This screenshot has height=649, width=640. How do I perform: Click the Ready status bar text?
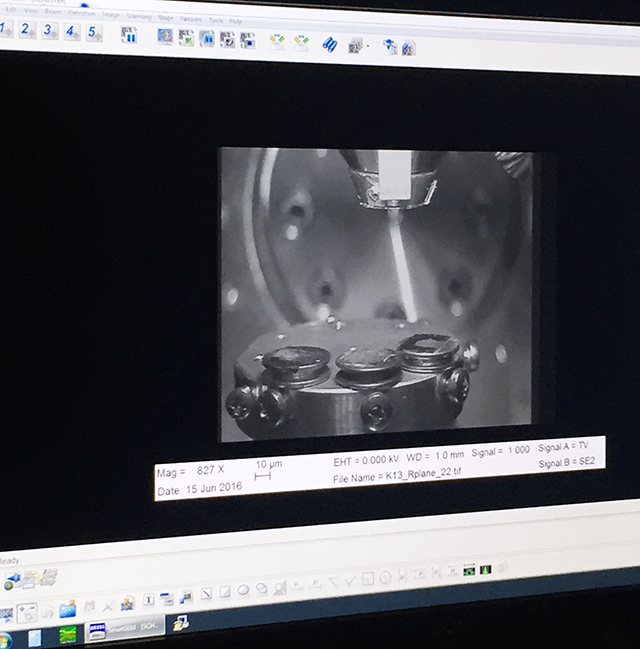click(9, 561)
